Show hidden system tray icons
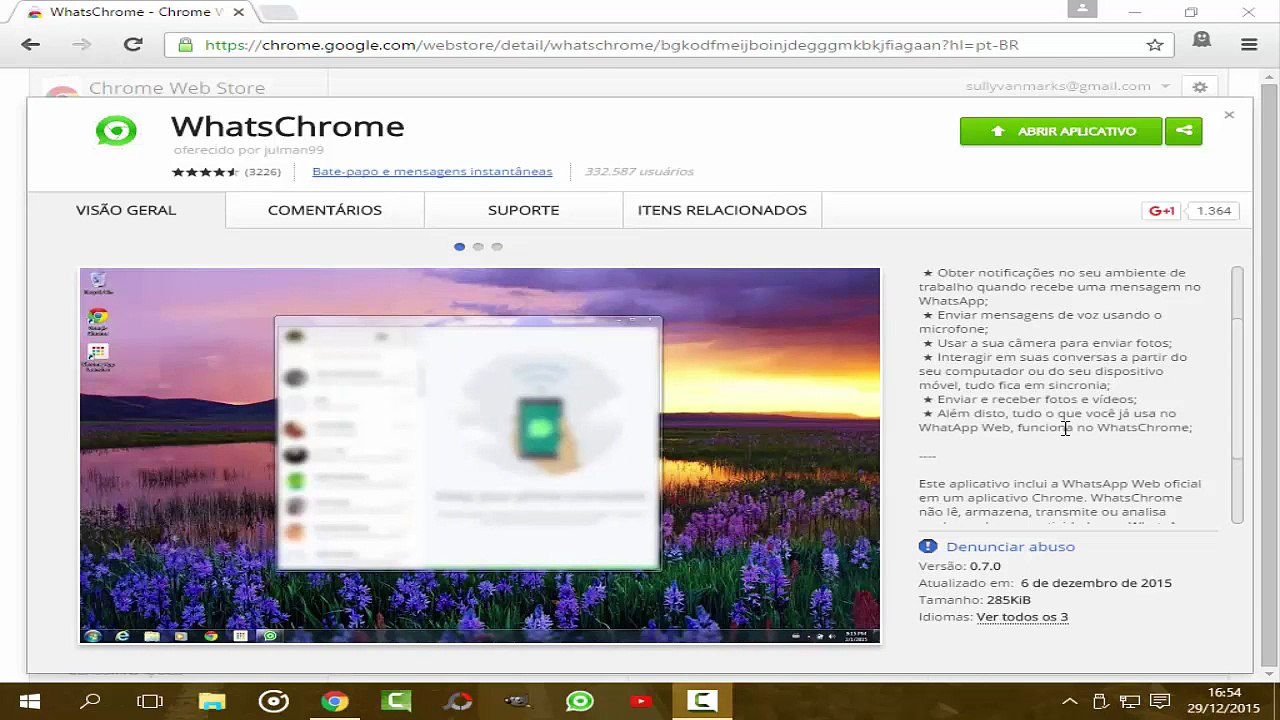 click(x=1070, y=701)
